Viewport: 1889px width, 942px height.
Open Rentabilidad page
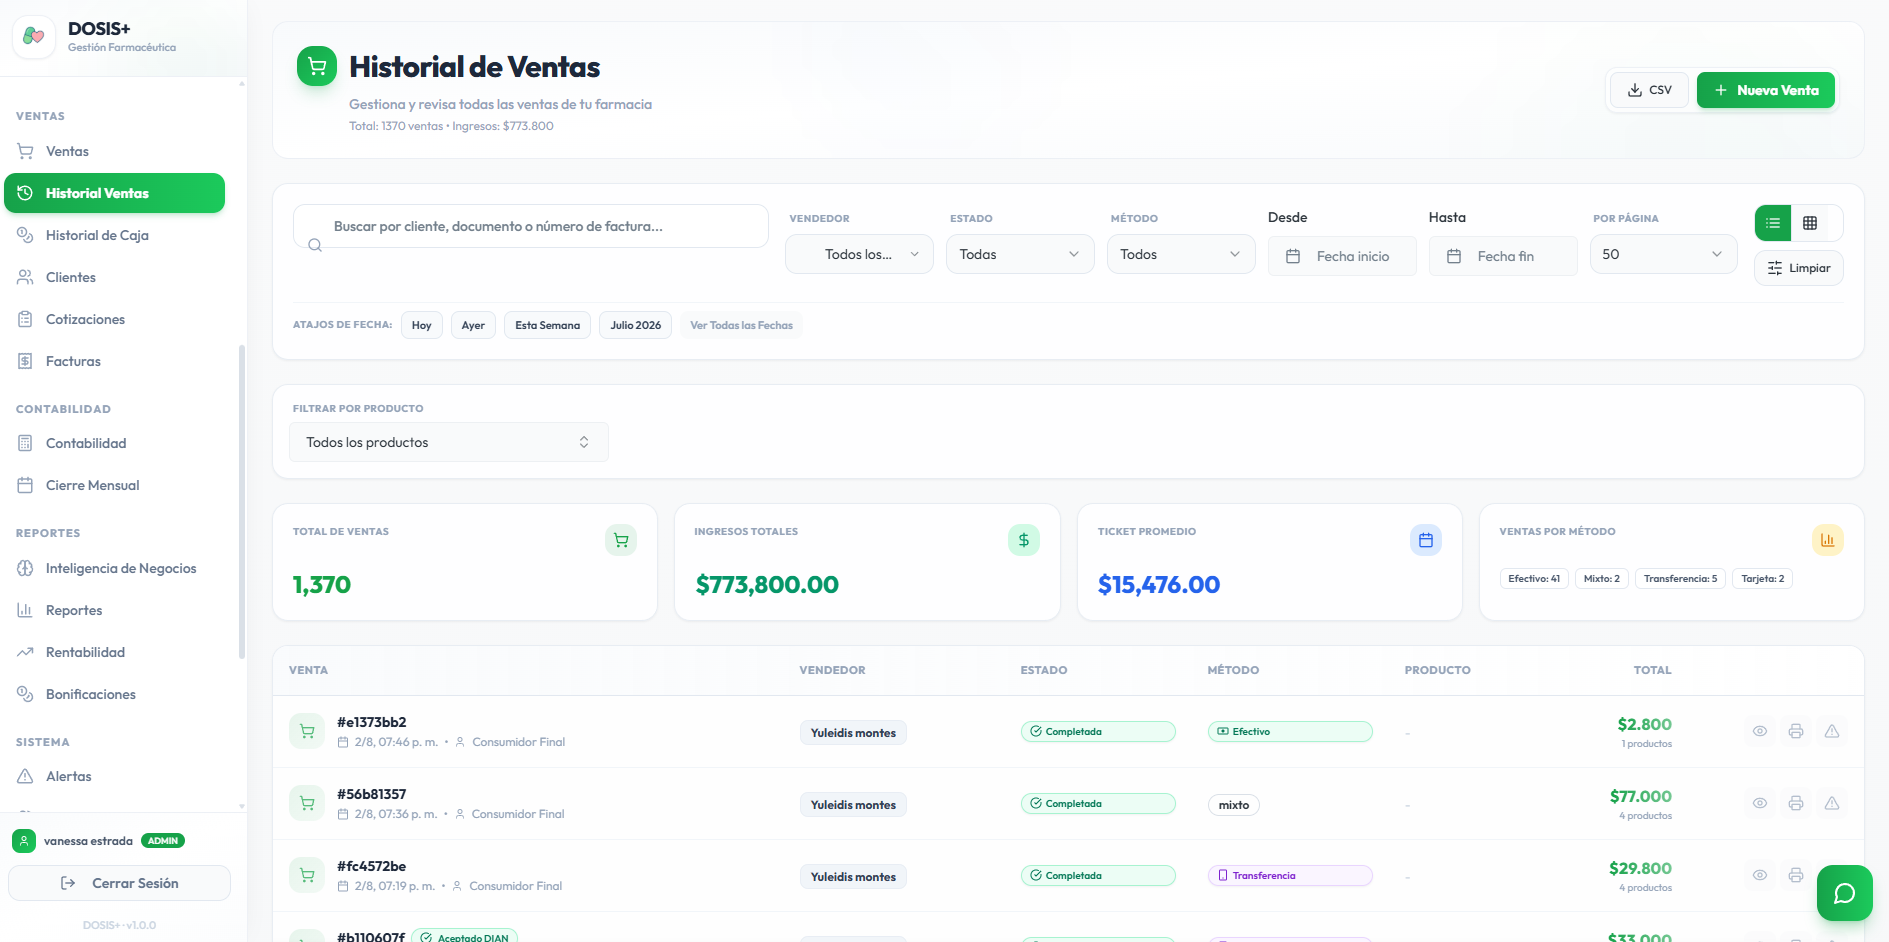pyautogui.click(x=114, y=652)
